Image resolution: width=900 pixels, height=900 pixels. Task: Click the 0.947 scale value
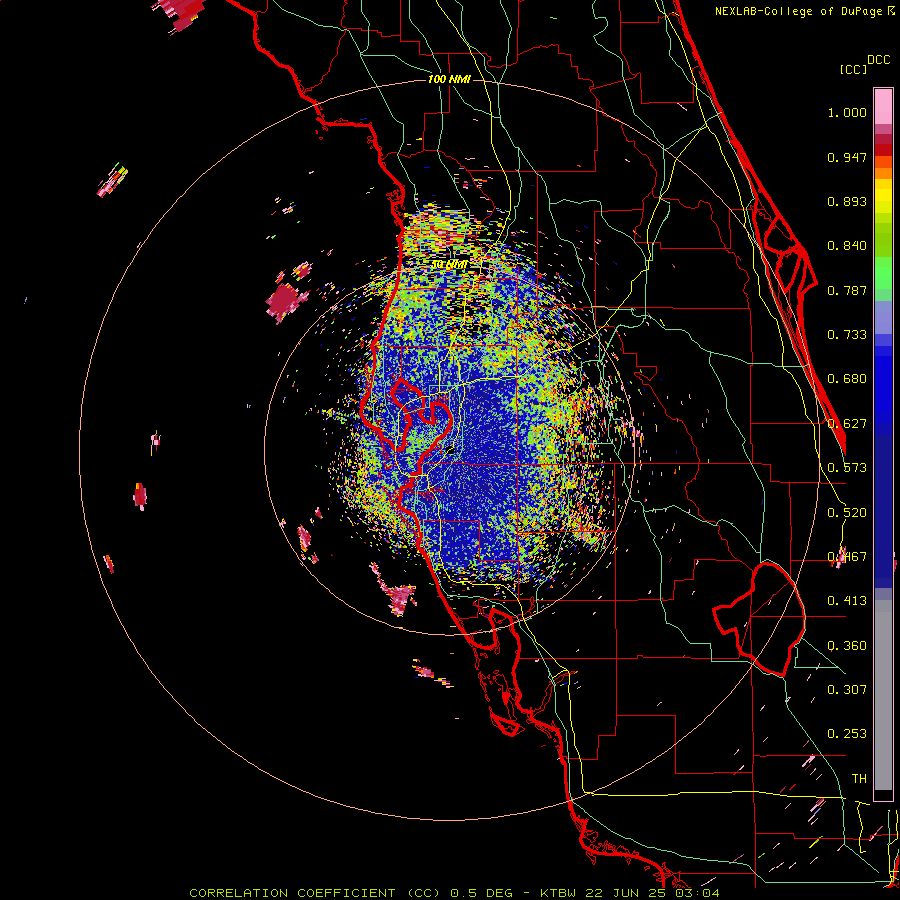847,157
